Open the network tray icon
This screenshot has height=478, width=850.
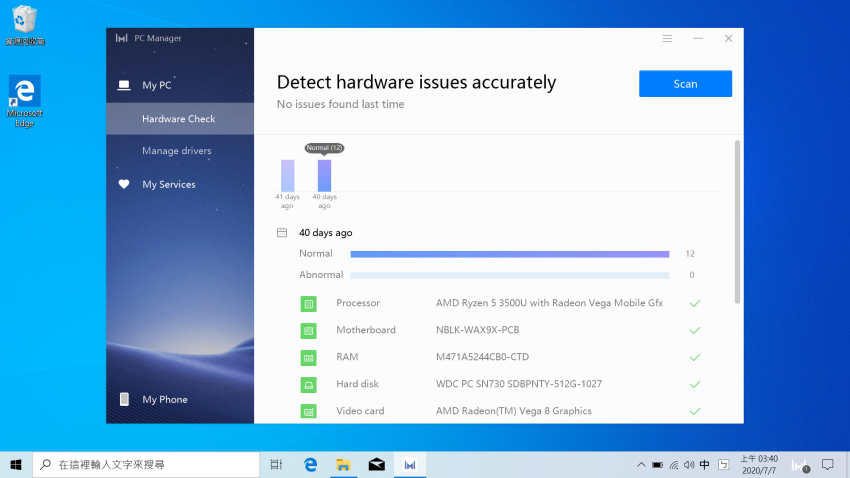point(674,465)
